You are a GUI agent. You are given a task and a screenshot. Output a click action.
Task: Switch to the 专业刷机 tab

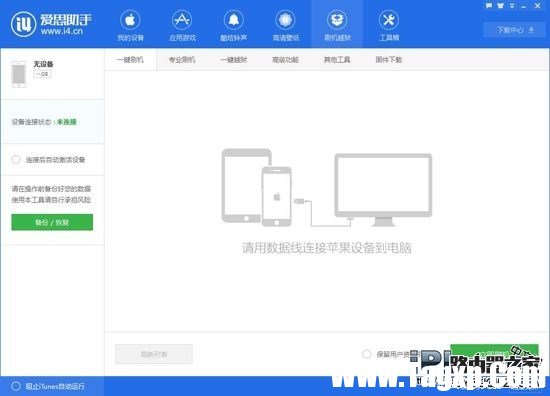[182, 60]
